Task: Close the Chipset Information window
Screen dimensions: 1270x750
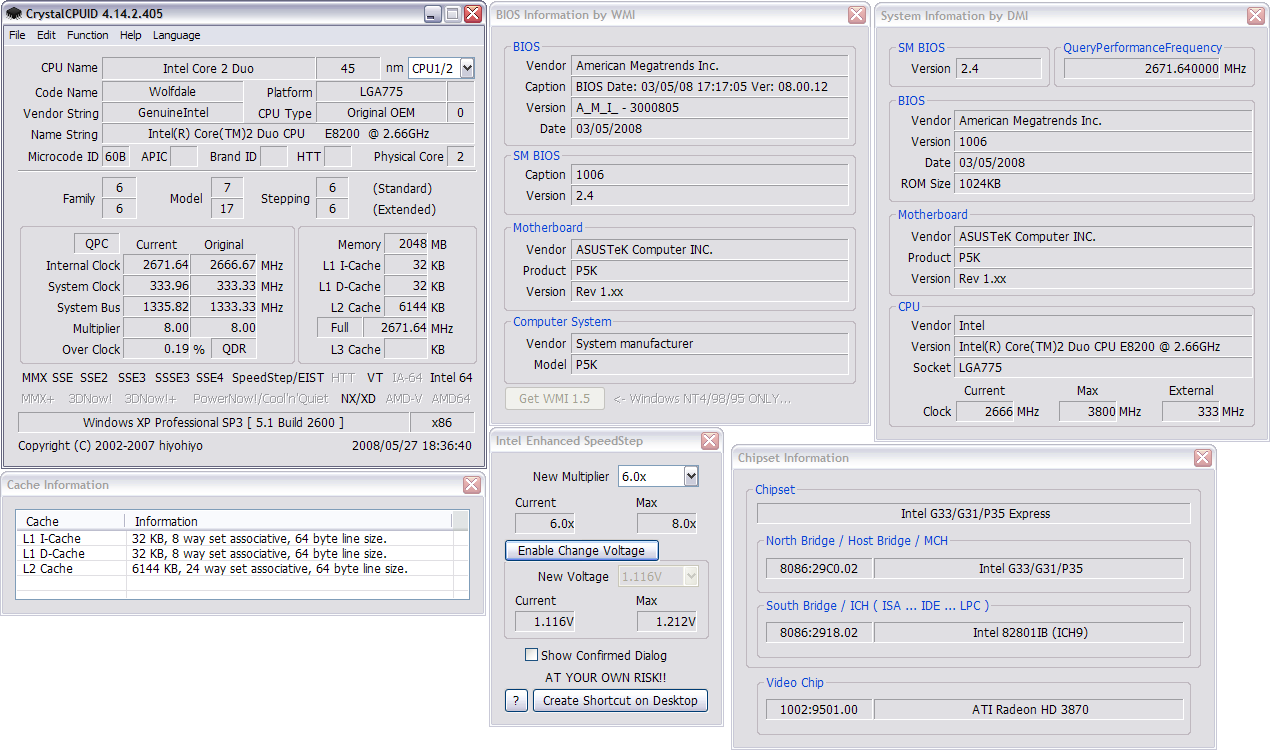Action: (x=1203, y=458)
